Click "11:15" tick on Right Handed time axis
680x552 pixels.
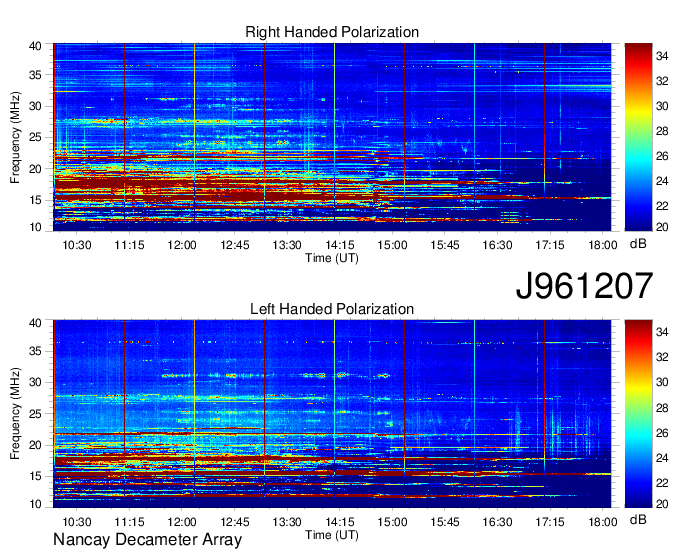click(x=129, y=245)
